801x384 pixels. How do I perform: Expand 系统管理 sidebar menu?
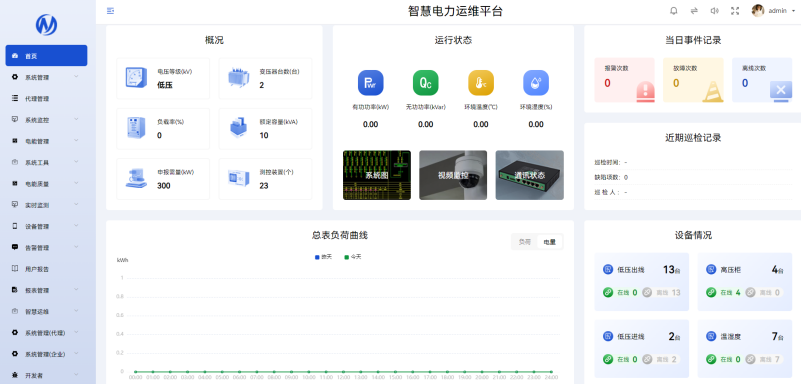coord(46,77)
